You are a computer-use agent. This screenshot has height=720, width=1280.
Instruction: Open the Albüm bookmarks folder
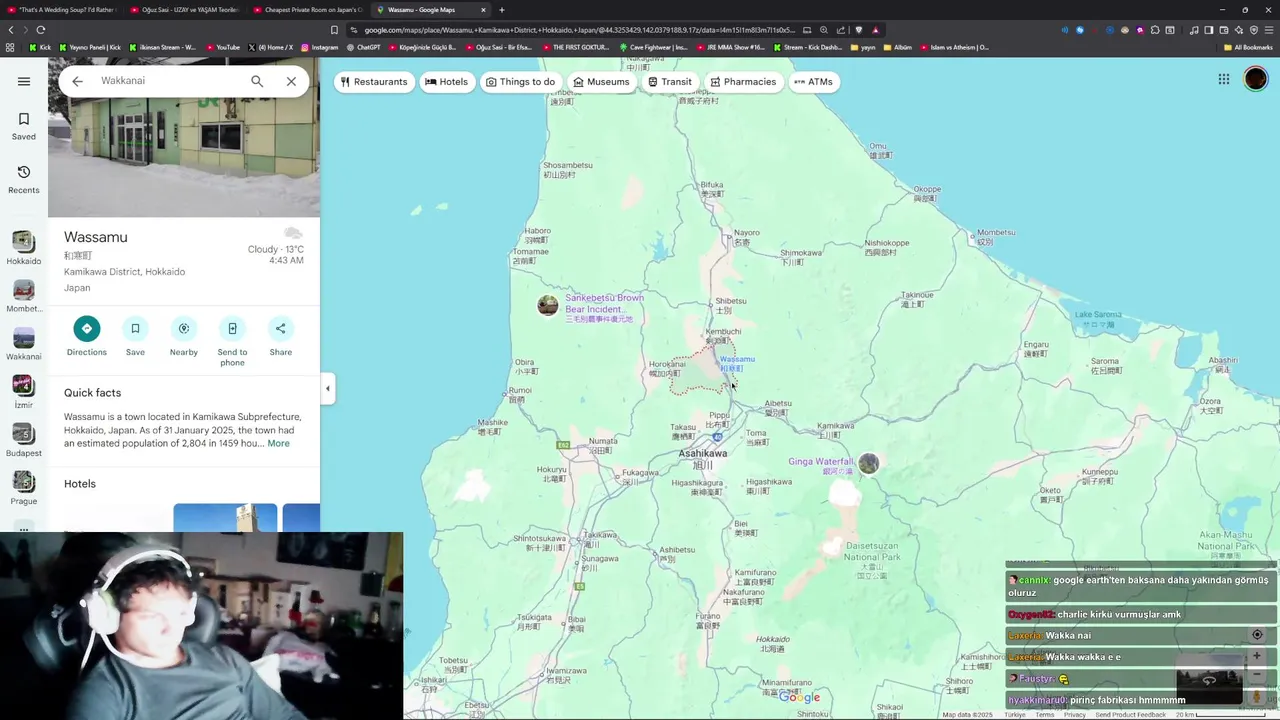[x=897, y=47]
